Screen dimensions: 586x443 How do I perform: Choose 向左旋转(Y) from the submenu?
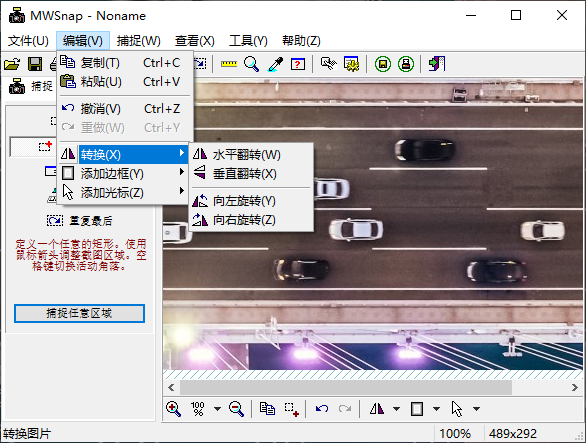click(251, 201)
